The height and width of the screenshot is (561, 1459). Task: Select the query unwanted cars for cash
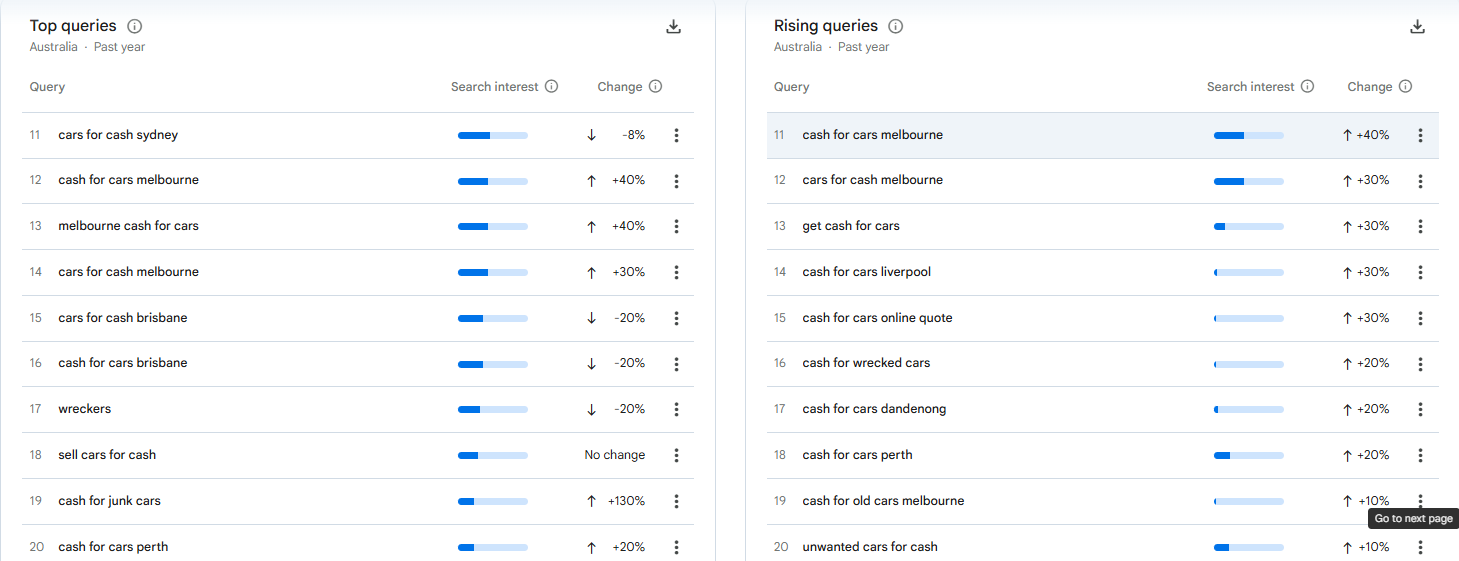[870, 547]
